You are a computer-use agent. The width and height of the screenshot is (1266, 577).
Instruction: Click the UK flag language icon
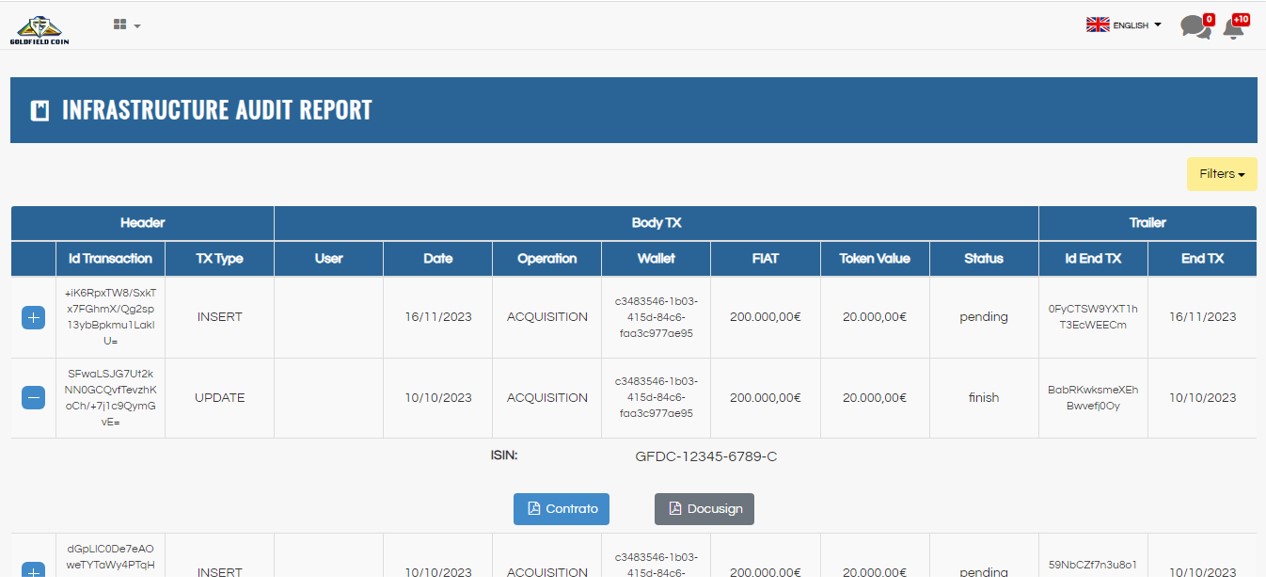(x=1097, y=25)
